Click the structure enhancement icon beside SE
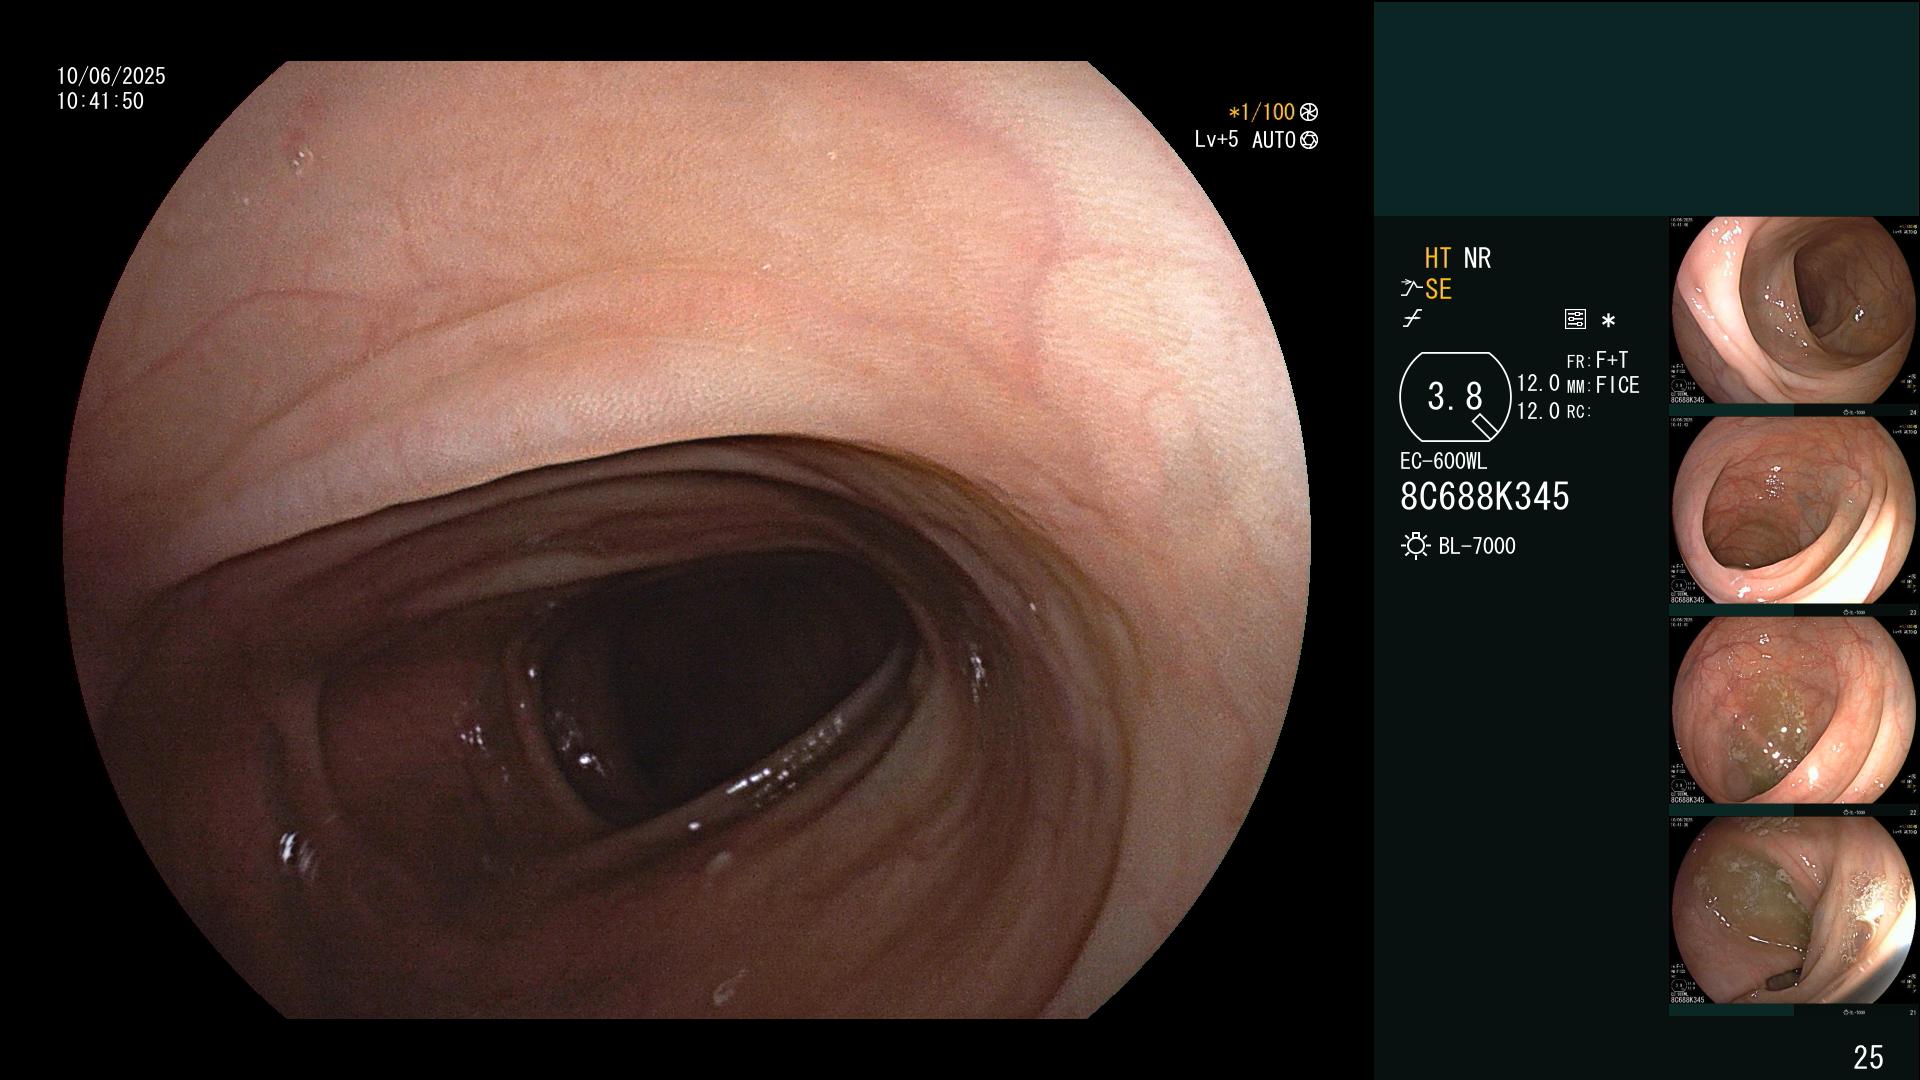The image size is (1920, 1080). [x=1411, y=289]
